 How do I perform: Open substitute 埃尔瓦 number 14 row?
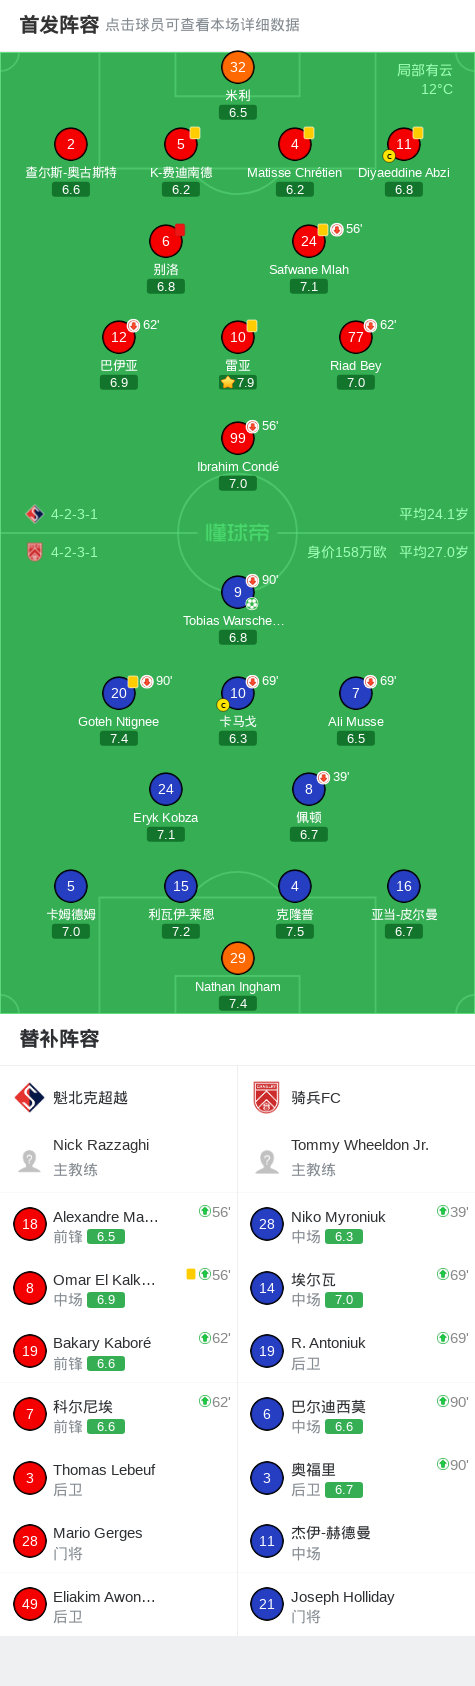click(x=356, y=1288)
